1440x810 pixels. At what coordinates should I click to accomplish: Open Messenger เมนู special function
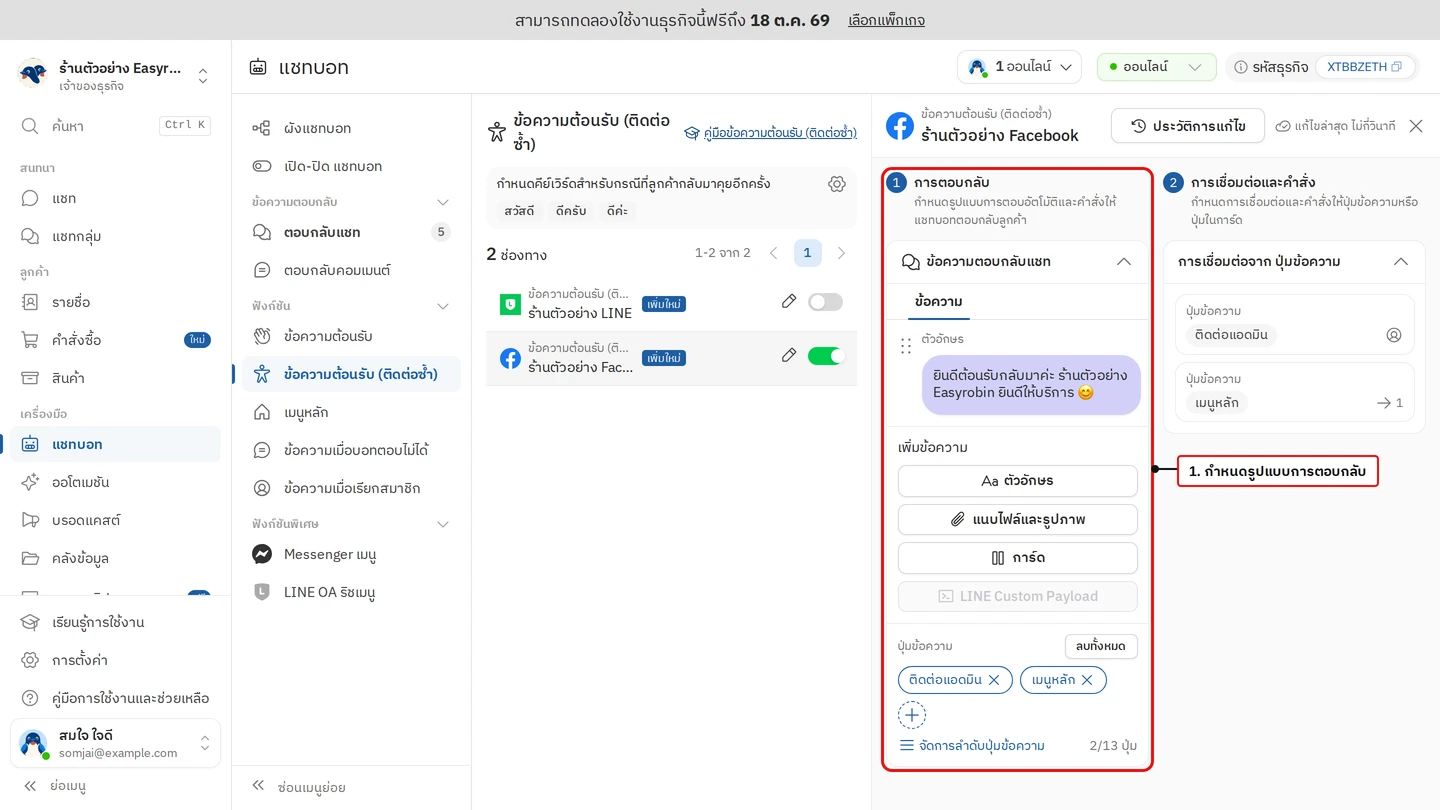point(351,554)
